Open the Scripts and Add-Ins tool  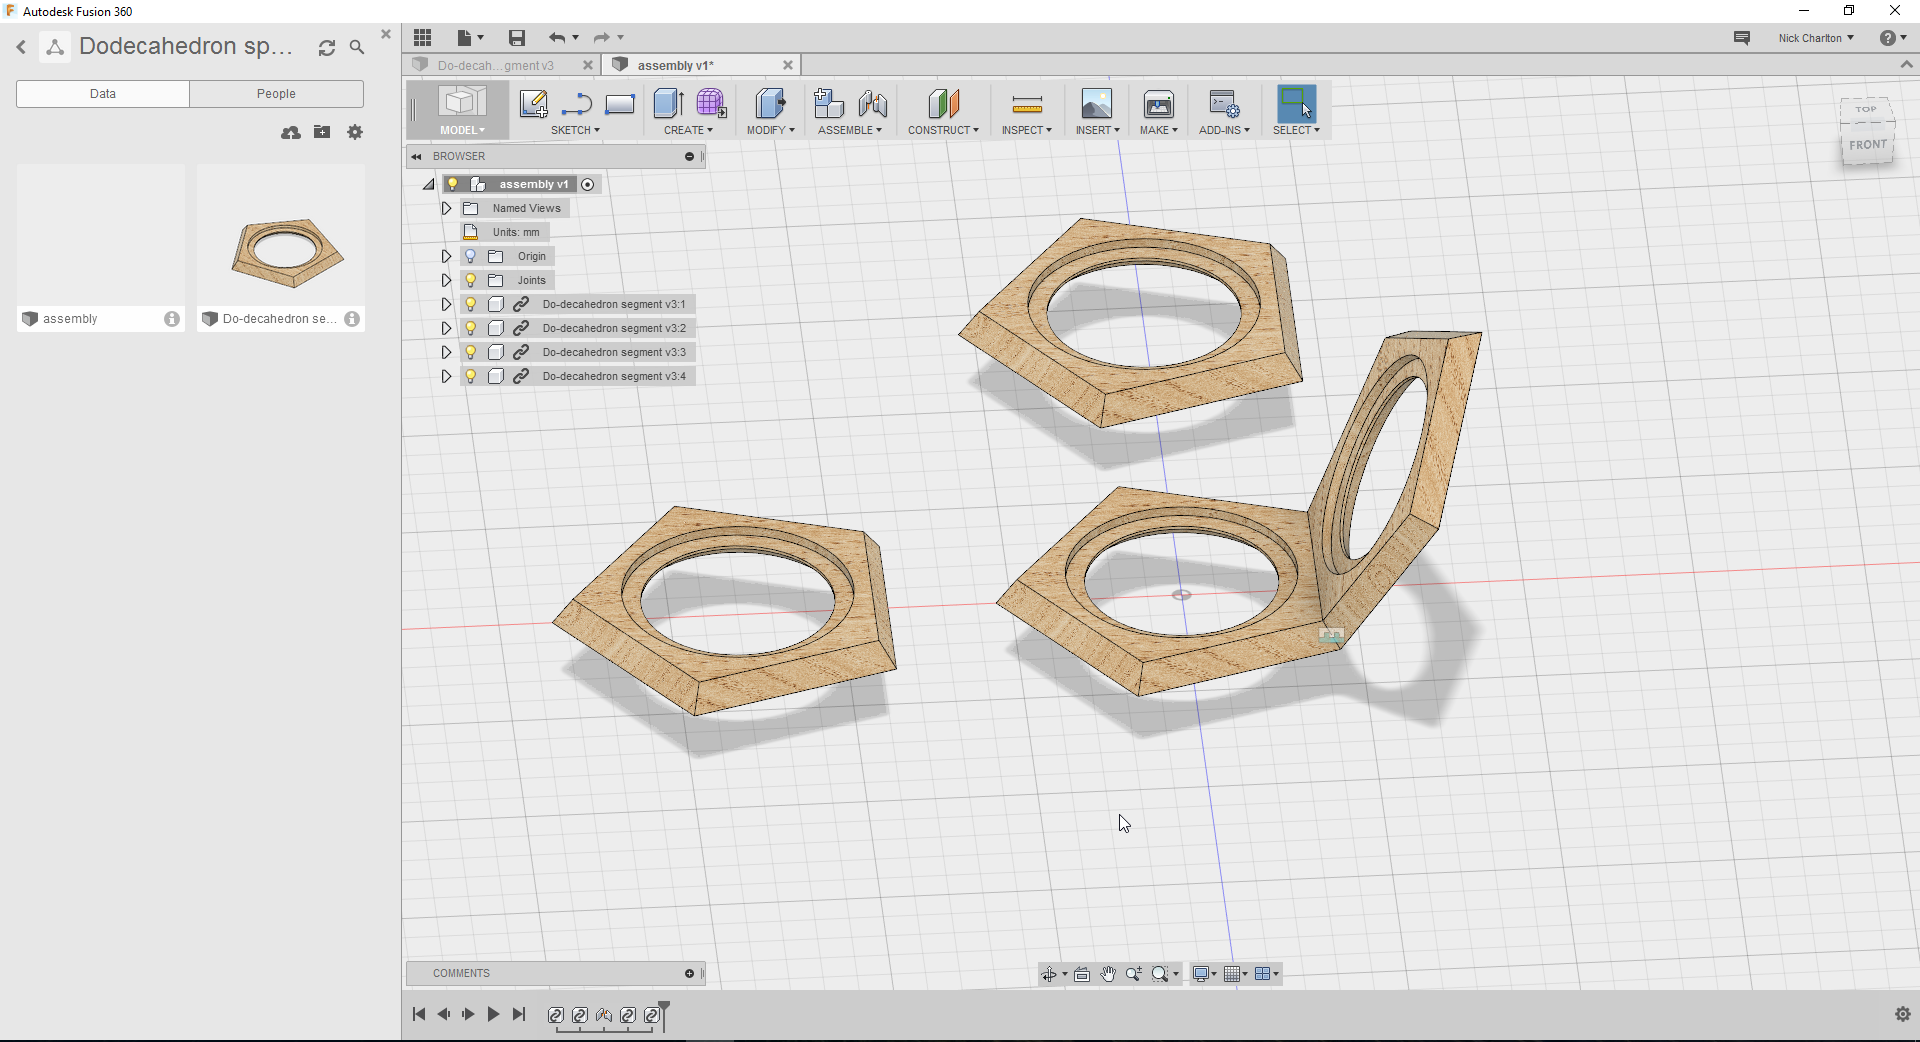click(x=1224, y=104)
